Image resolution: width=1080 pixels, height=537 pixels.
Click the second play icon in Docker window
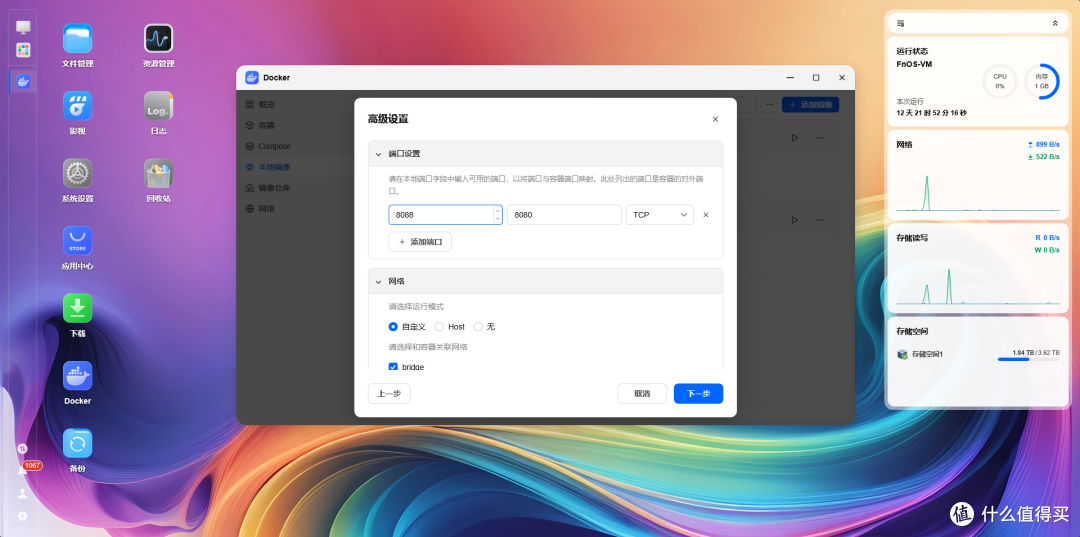pos(794,220)
